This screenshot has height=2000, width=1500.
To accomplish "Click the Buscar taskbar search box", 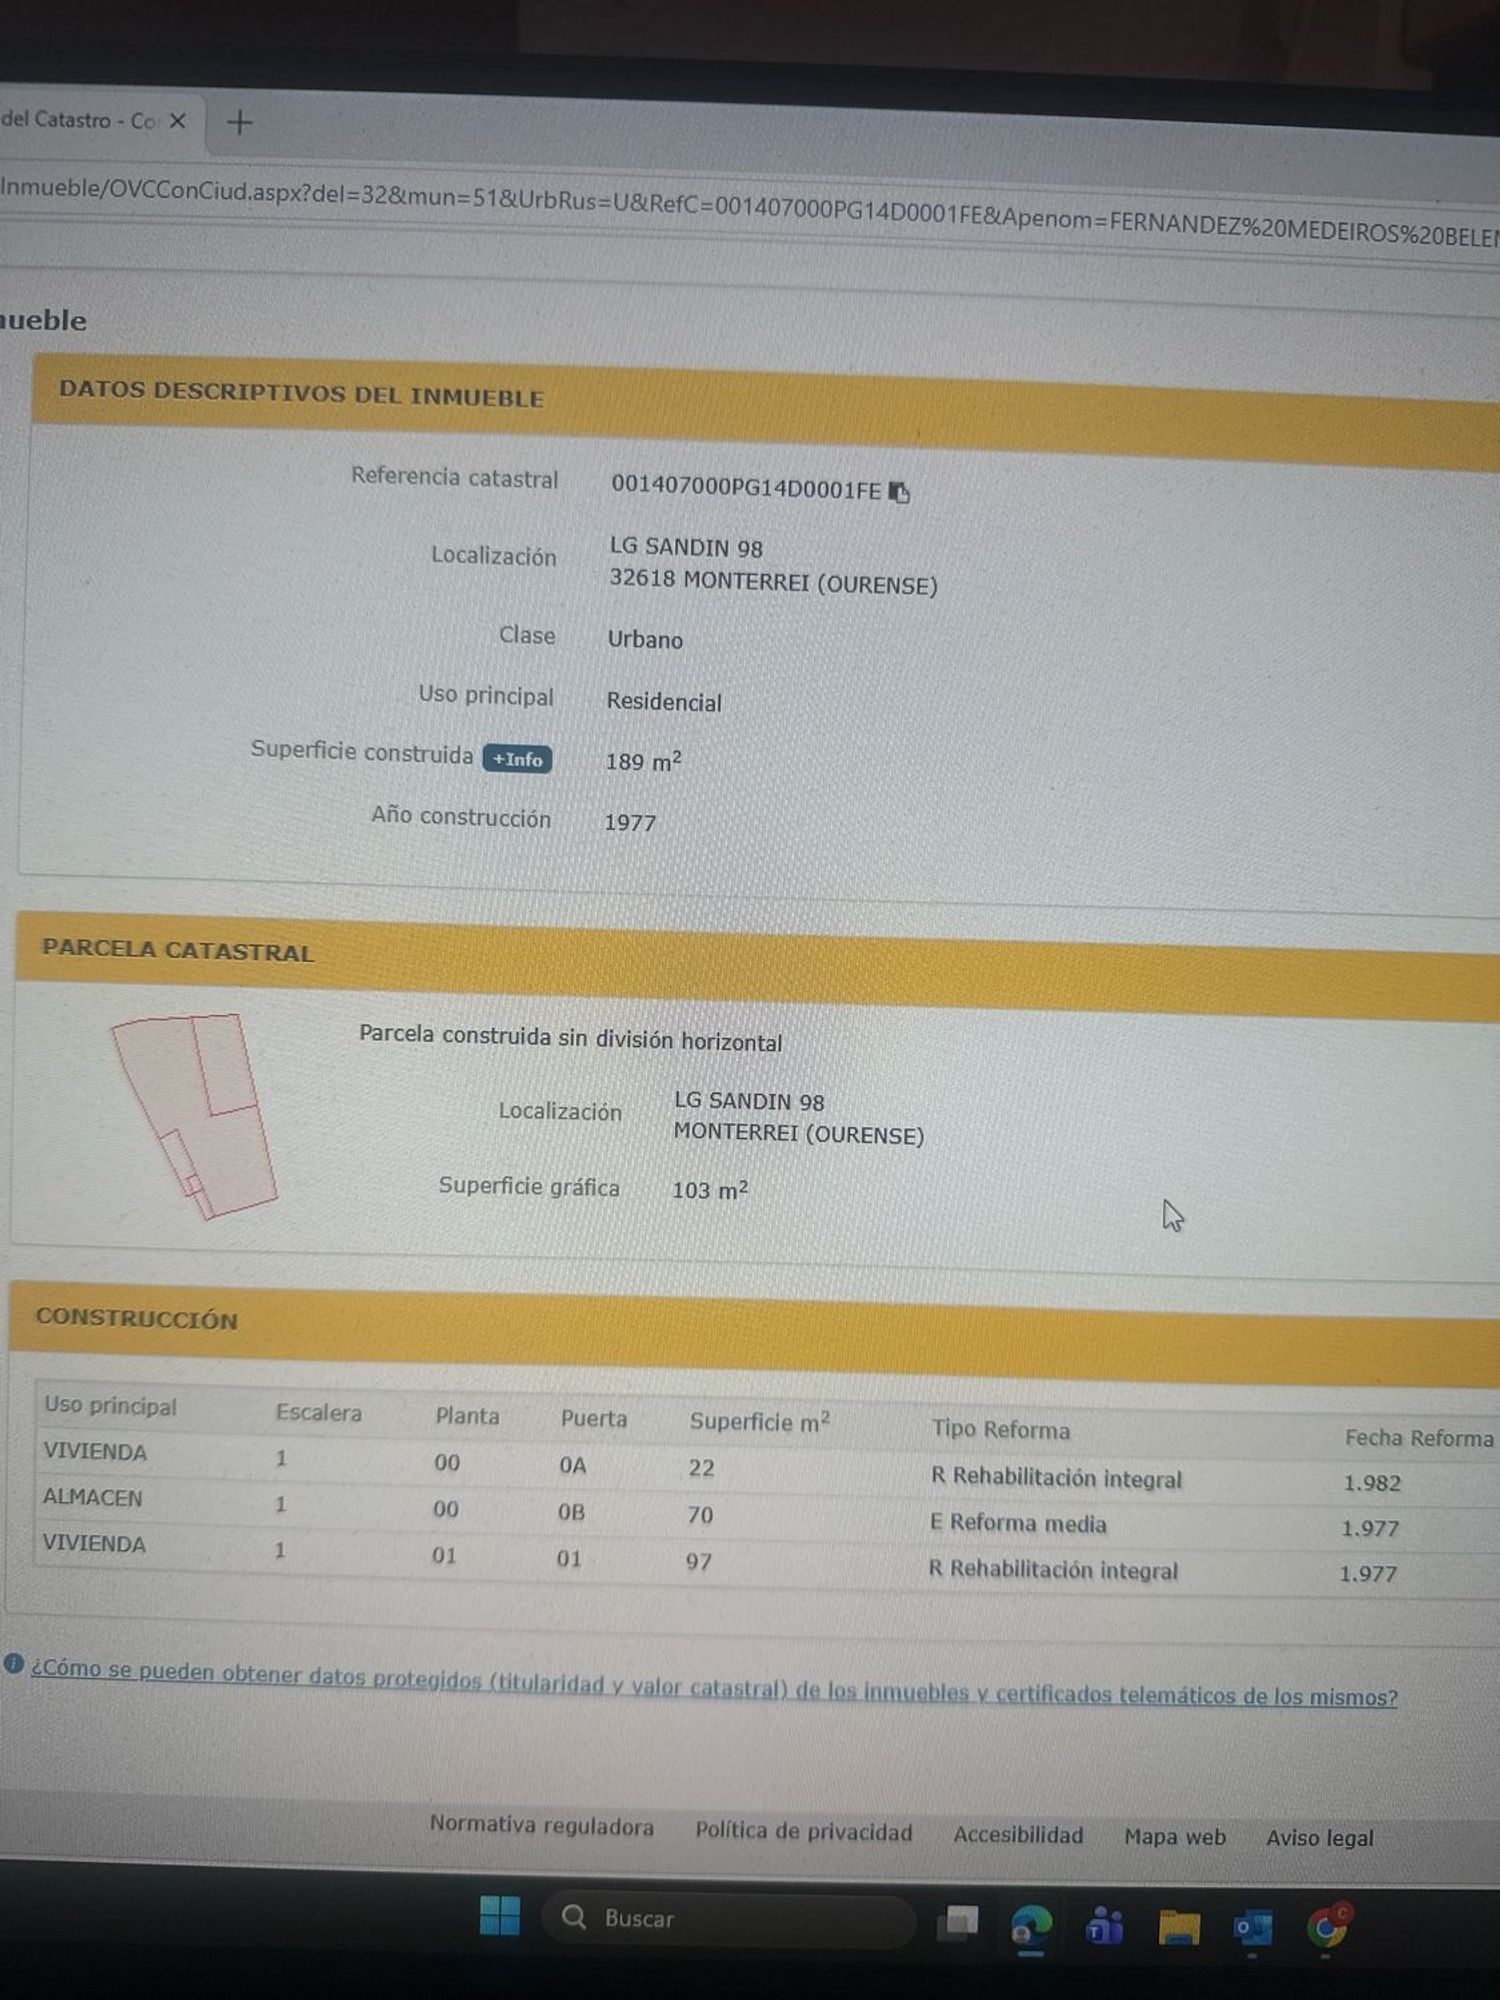I will click(x=728, y=1917).
